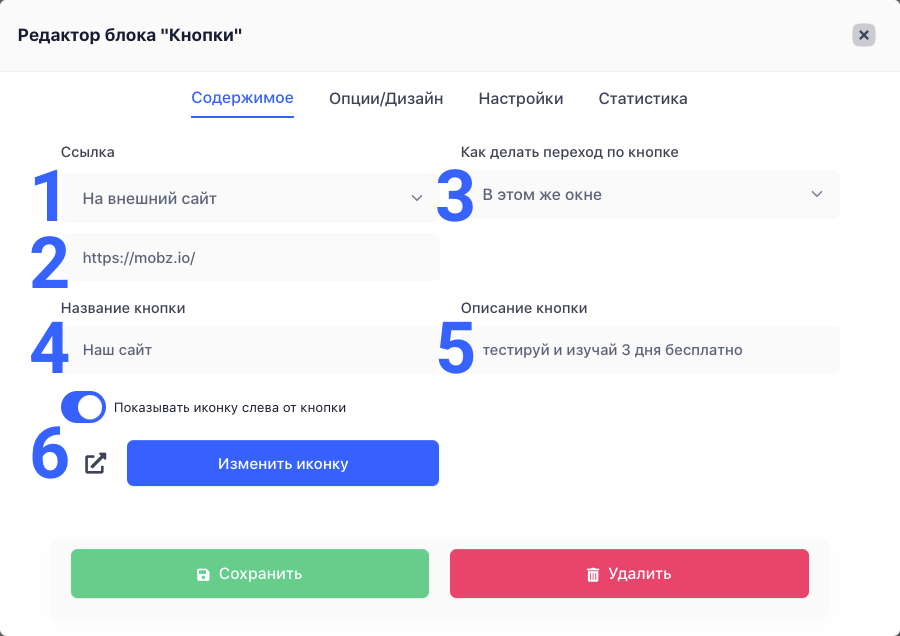This screenshot has height=636, width=900.
Task: Click the 'Описание кнопки' label
Action: [x=523, y=308]
